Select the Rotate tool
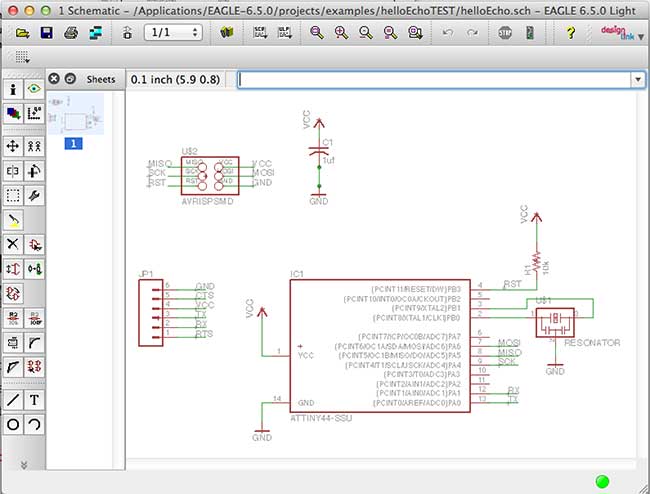Image resolution: width=650 pixels, height=494 pixels. pos(34,171)
